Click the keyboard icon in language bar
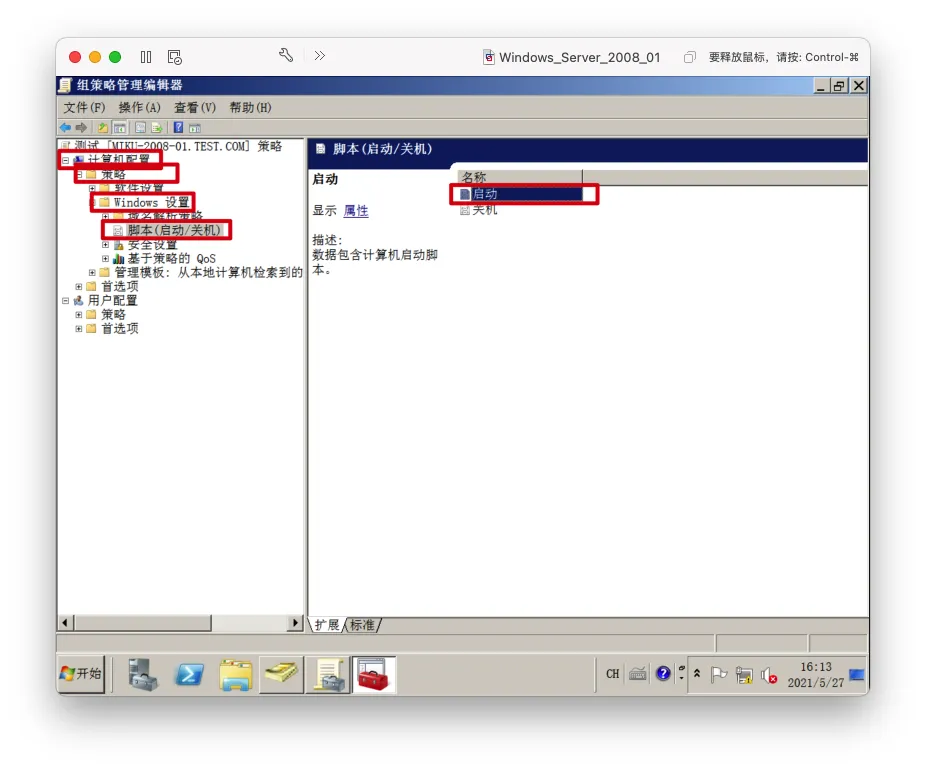926x770 pixels. (x=638, y=674)
